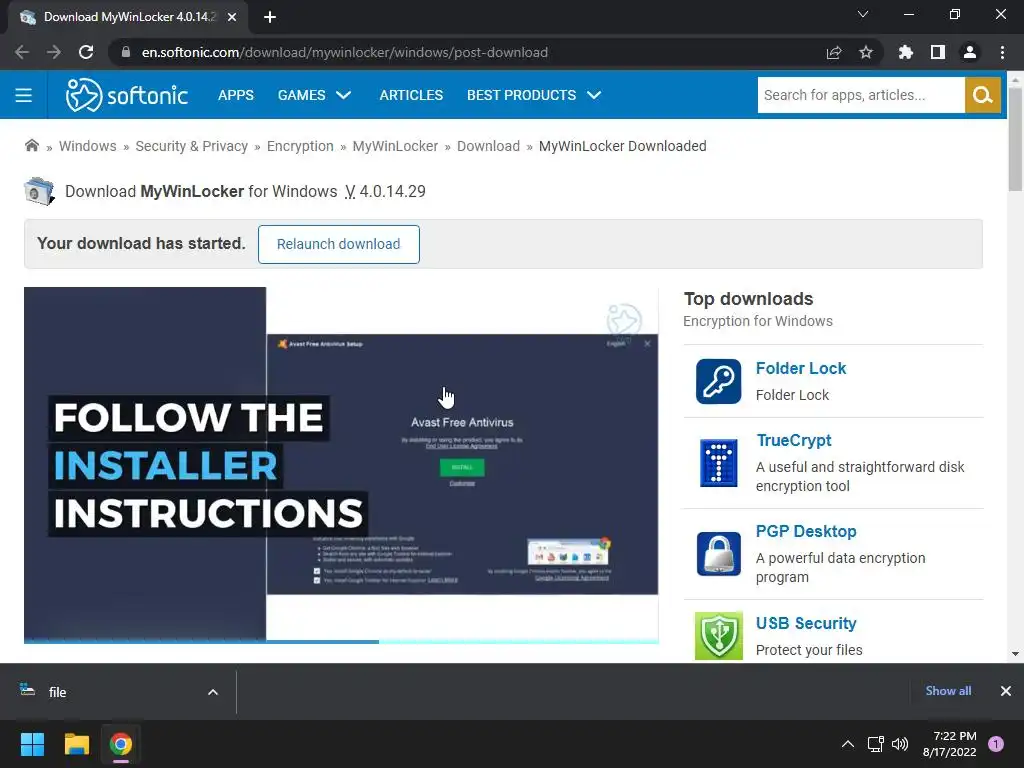Screen dimensions: 1024x768
Task: Click Show all downloads
Action: [948, 691]
